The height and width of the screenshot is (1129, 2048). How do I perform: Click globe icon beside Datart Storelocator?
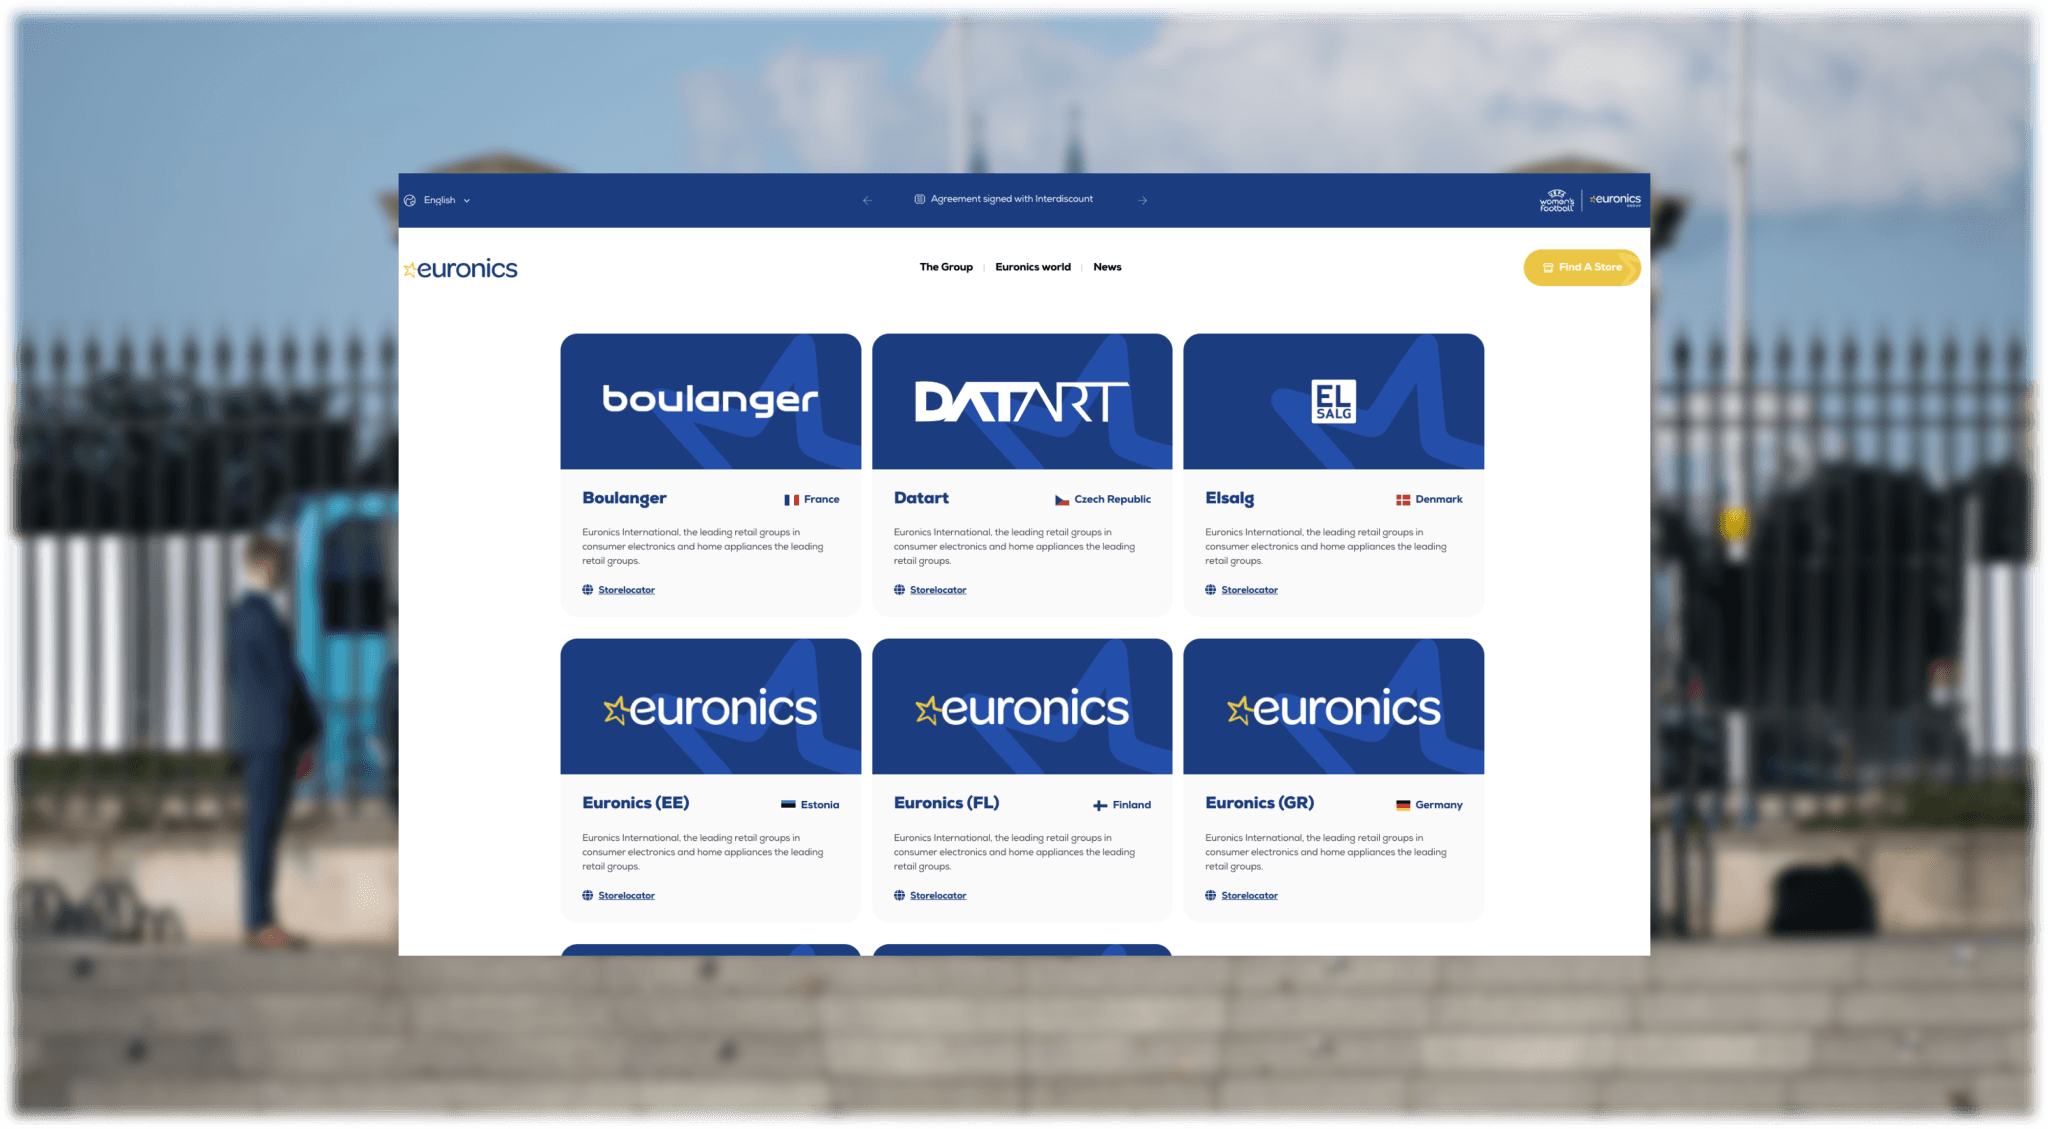(x=899, y=590)
